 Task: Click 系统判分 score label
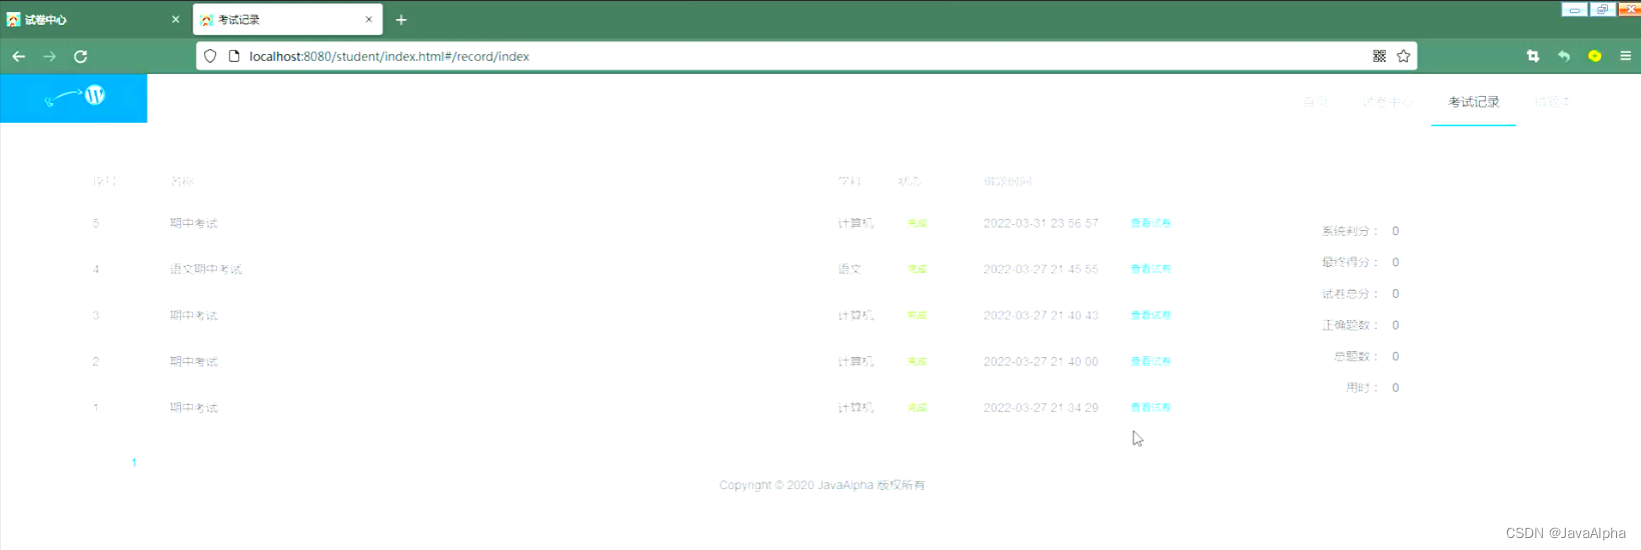tap(1350, 231)
